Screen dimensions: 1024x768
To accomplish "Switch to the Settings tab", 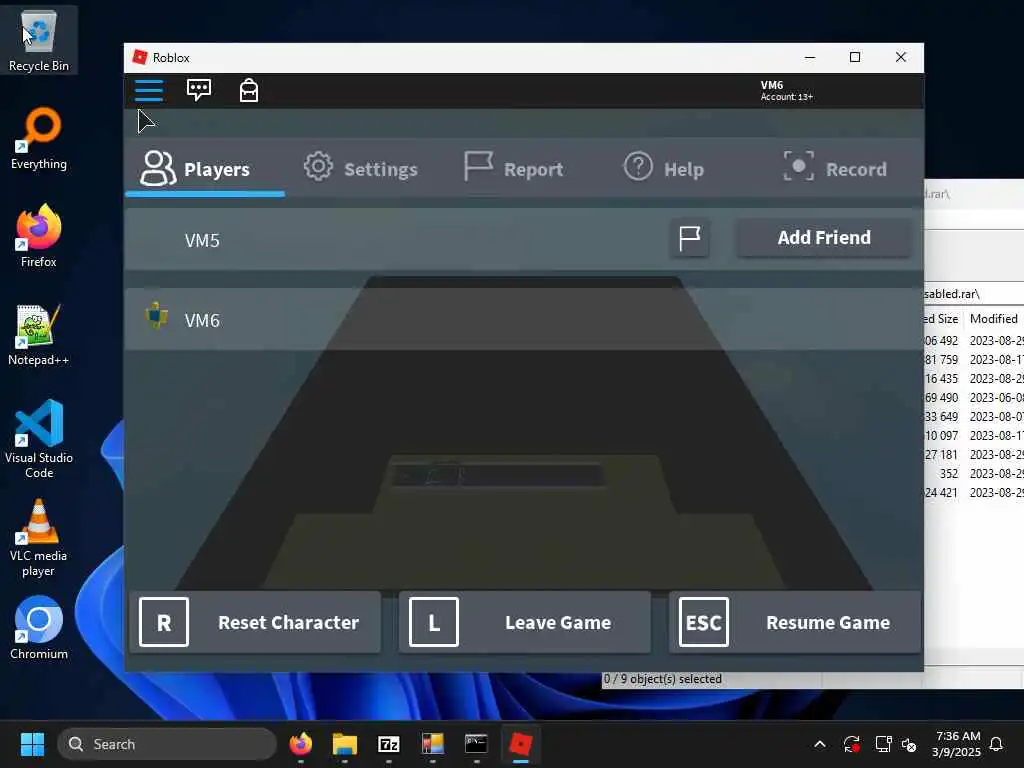I will pyautogui.click(x=360, y=168).
